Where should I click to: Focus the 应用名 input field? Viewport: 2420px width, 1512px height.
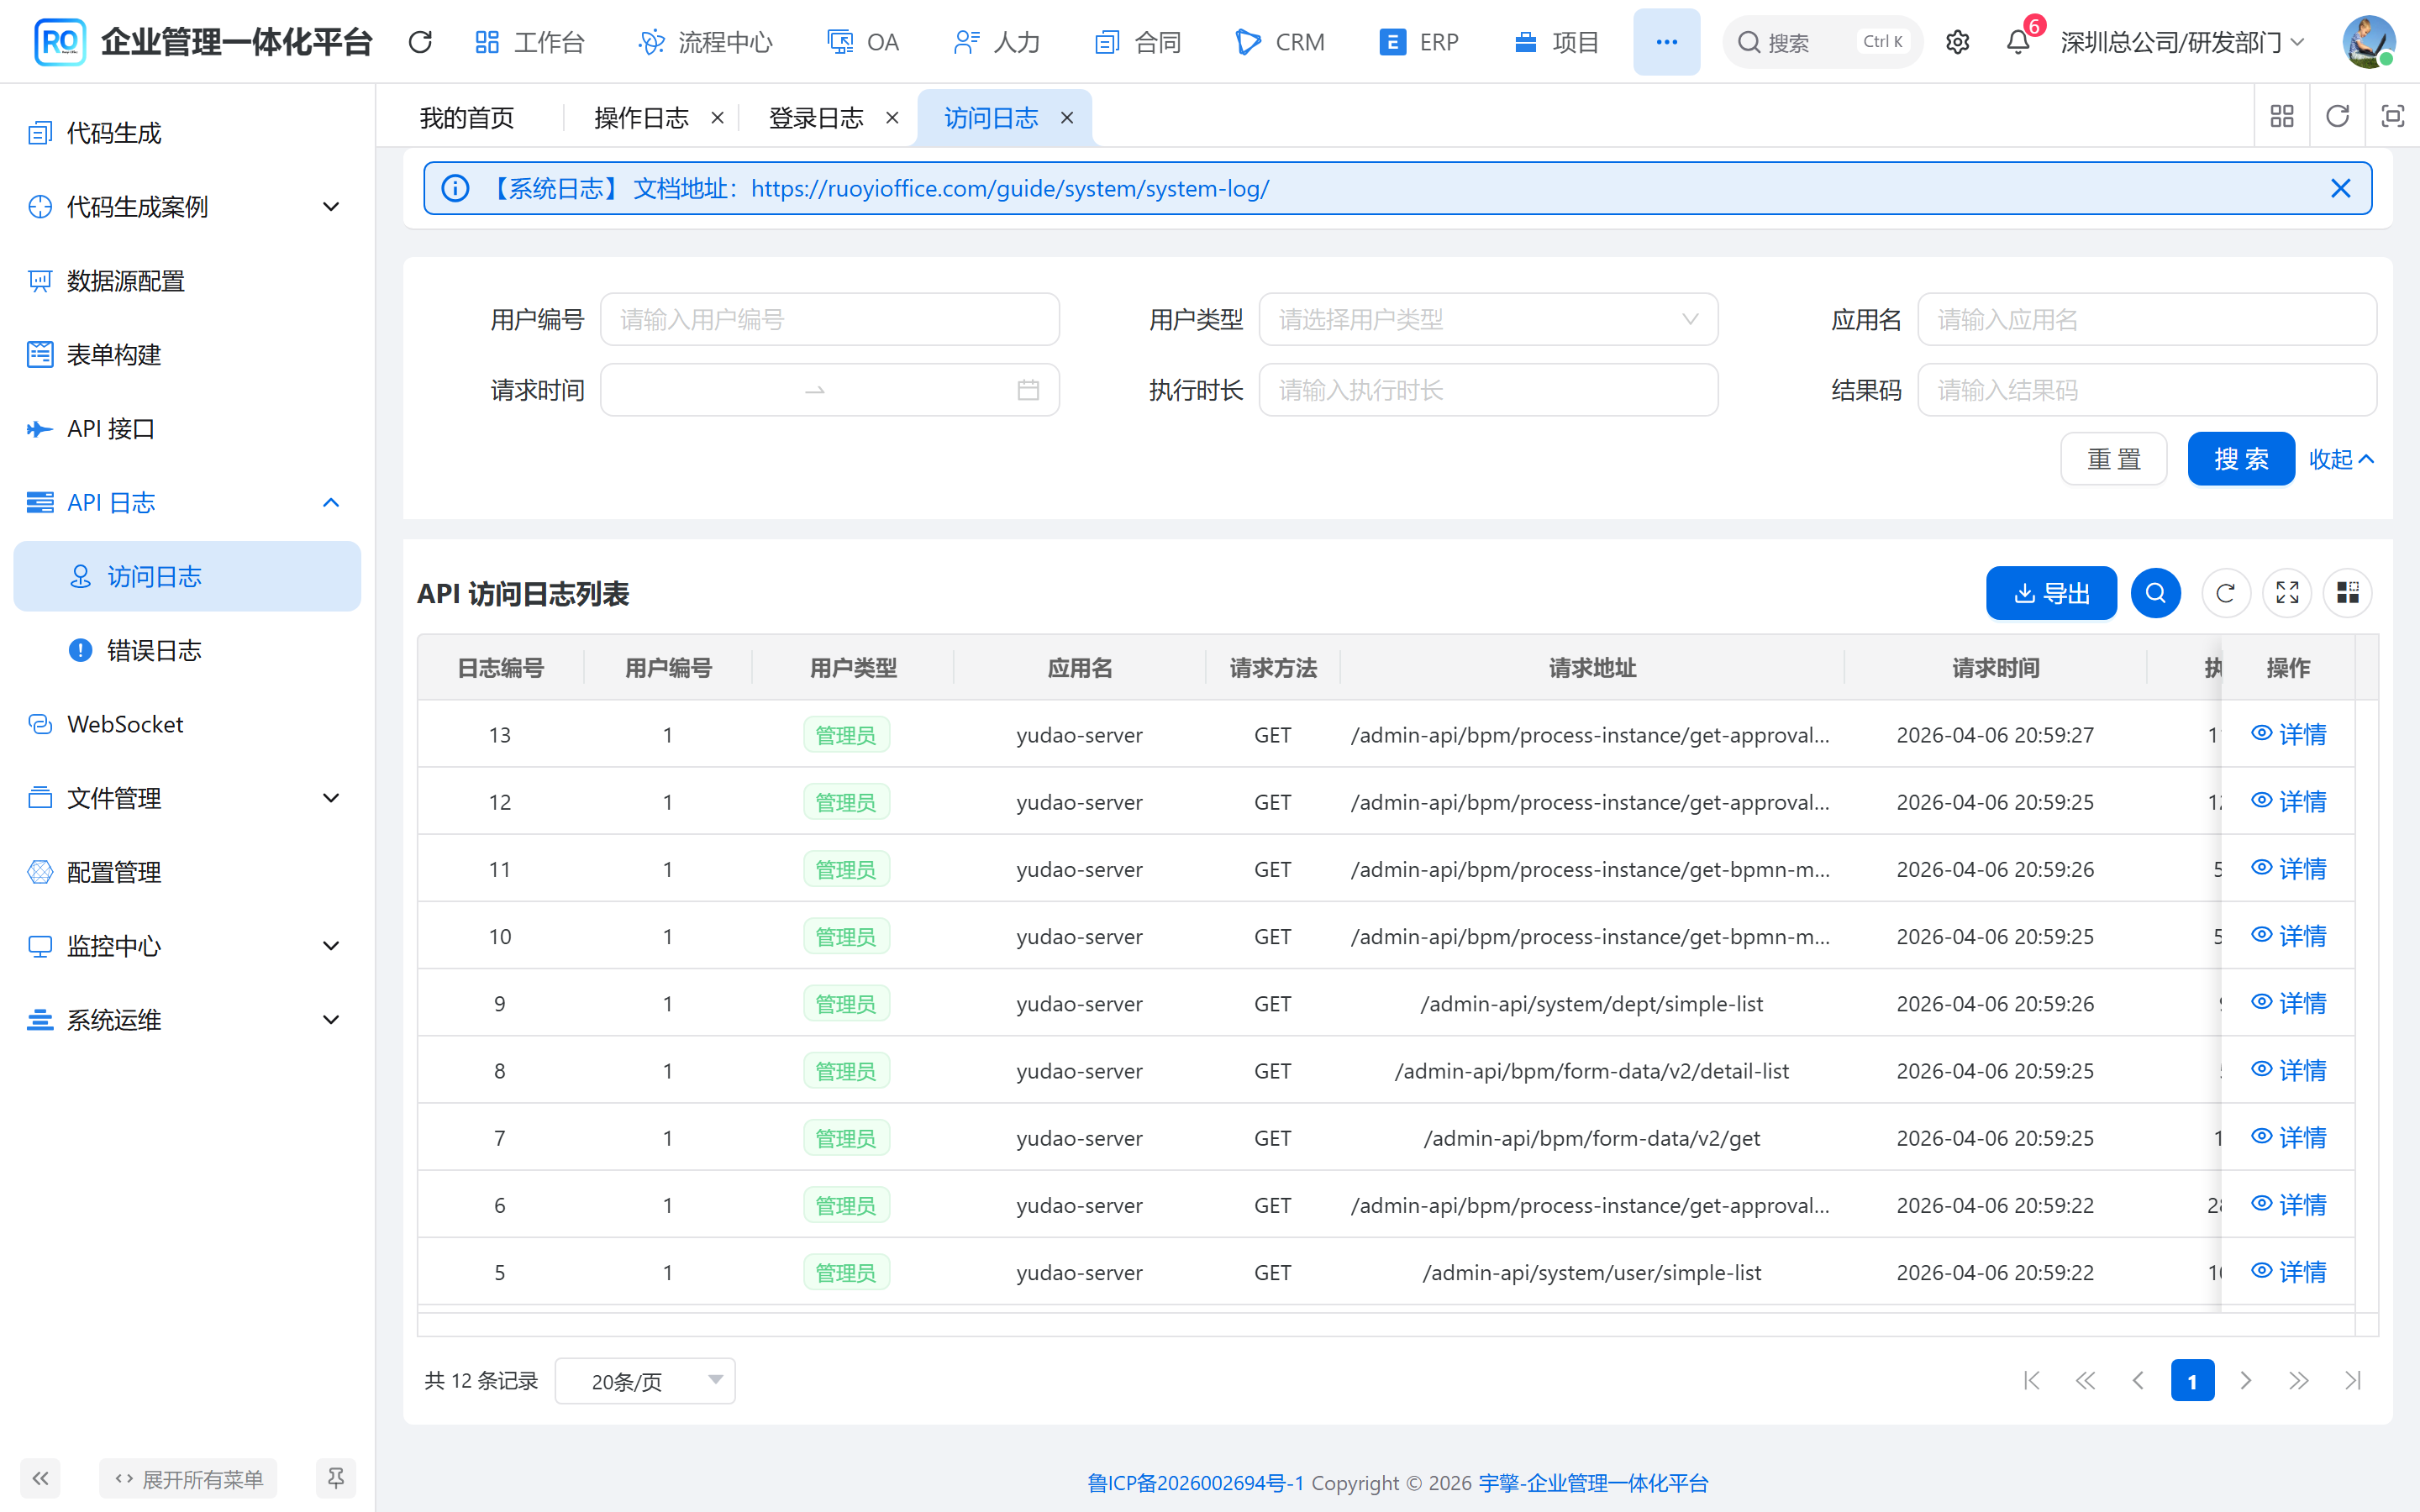pos(2147,319)
